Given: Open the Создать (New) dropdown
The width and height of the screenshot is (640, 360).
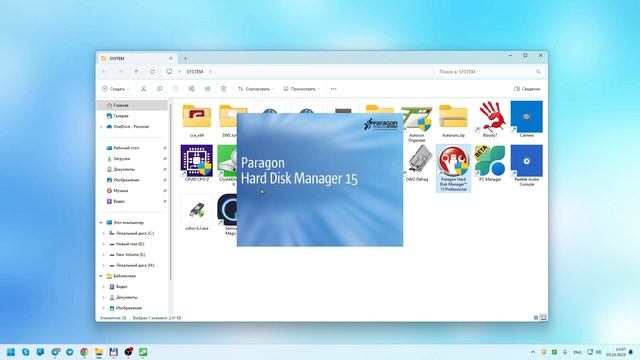Looking at the screenshot, I should 115,89.
